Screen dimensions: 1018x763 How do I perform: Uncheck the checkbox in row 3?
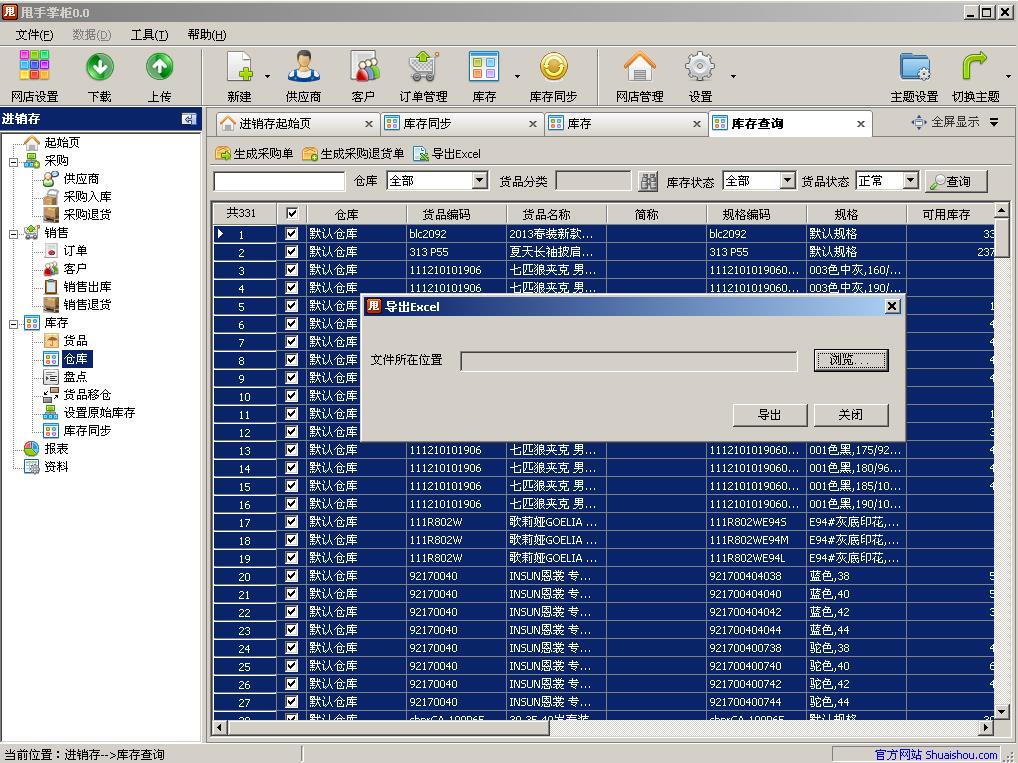click(x=292, y=269)
